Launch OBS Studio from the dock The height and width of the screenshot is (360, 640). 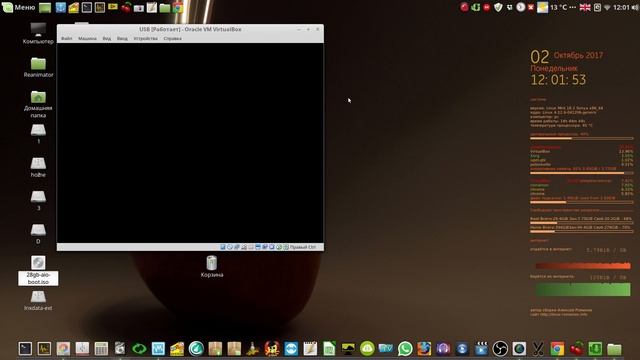[500, 349]
